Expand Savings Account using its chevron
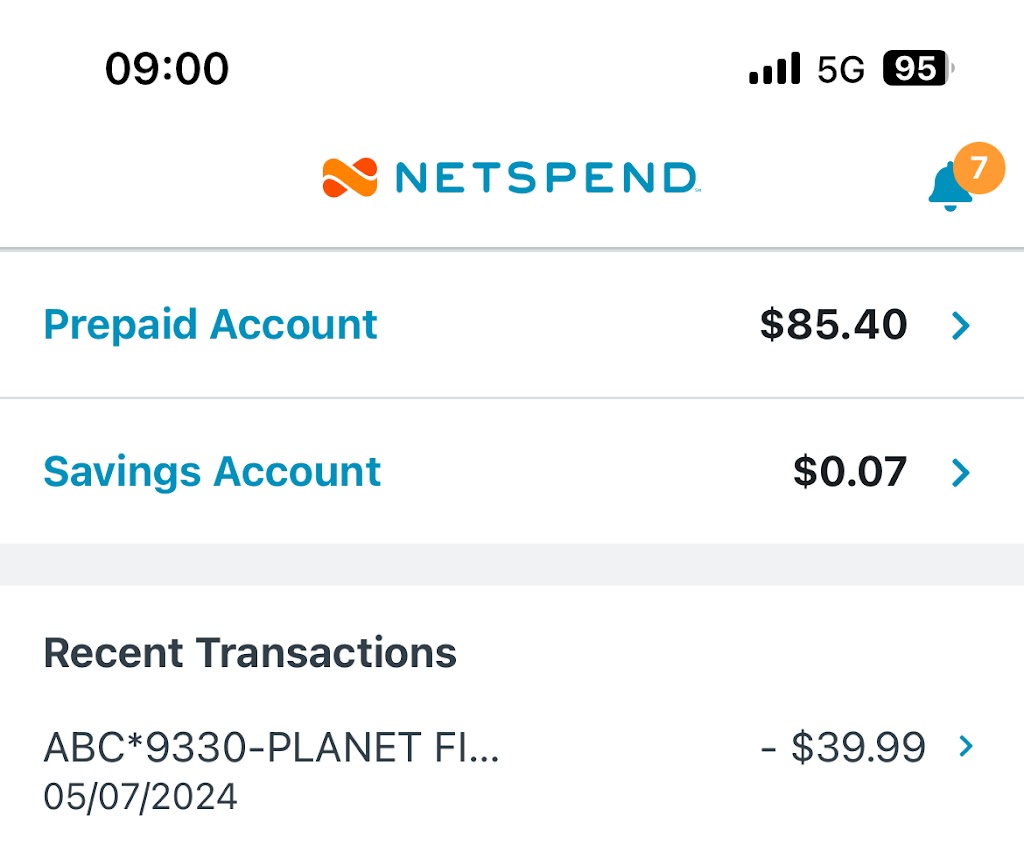The width and height of the screenshot is (1024, 858). [961, 472]
